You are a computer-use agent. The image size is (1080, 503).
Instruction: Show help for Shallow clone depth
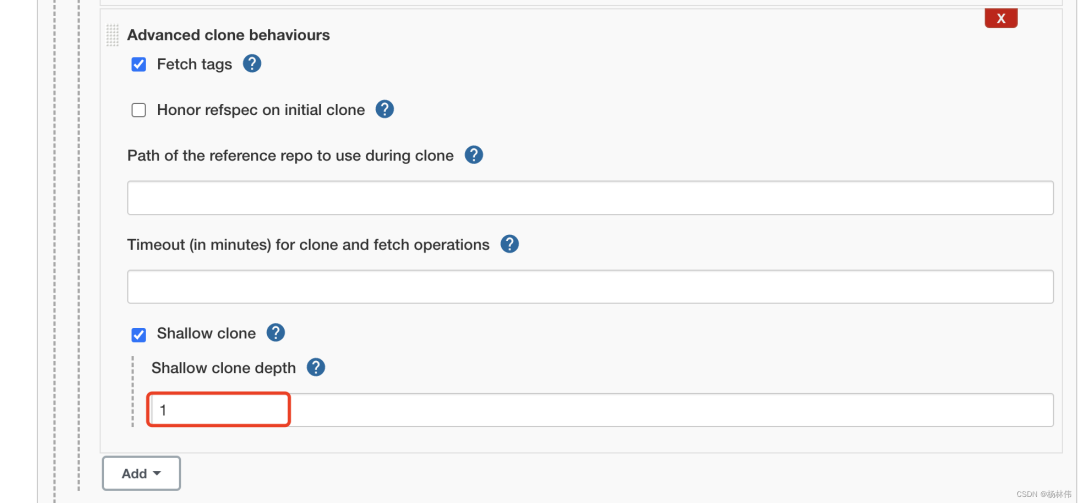(316, 367)
